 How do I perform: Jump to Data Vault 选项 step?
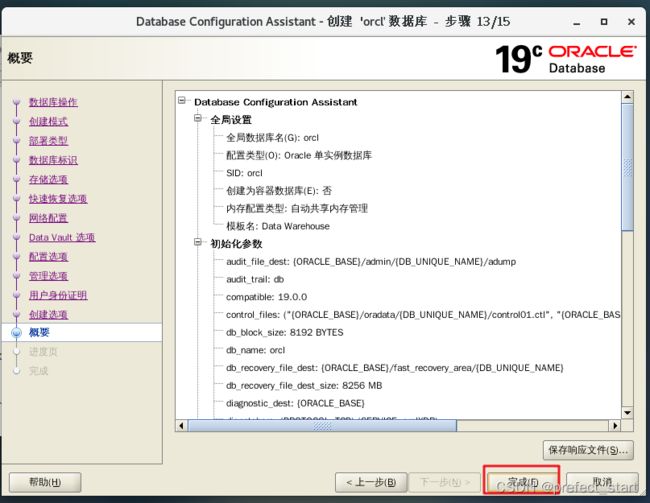(x=62, y=237)
